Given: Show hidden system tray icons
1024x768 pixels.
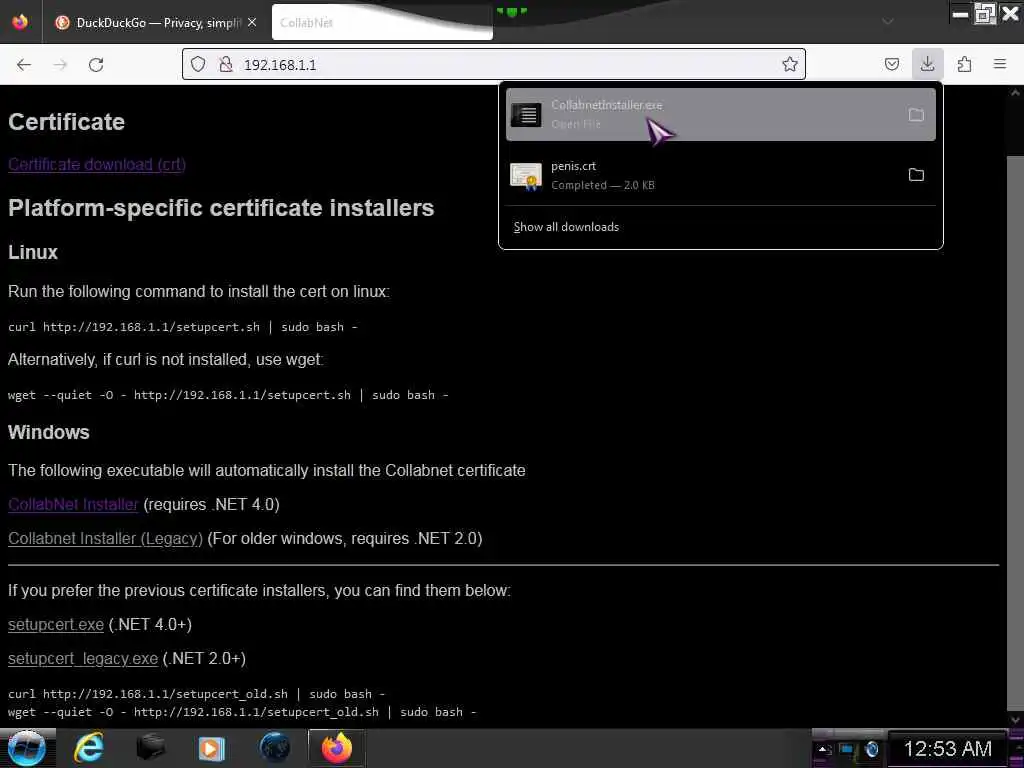Looking at the screenshot, I should click(x=824, y=749).
